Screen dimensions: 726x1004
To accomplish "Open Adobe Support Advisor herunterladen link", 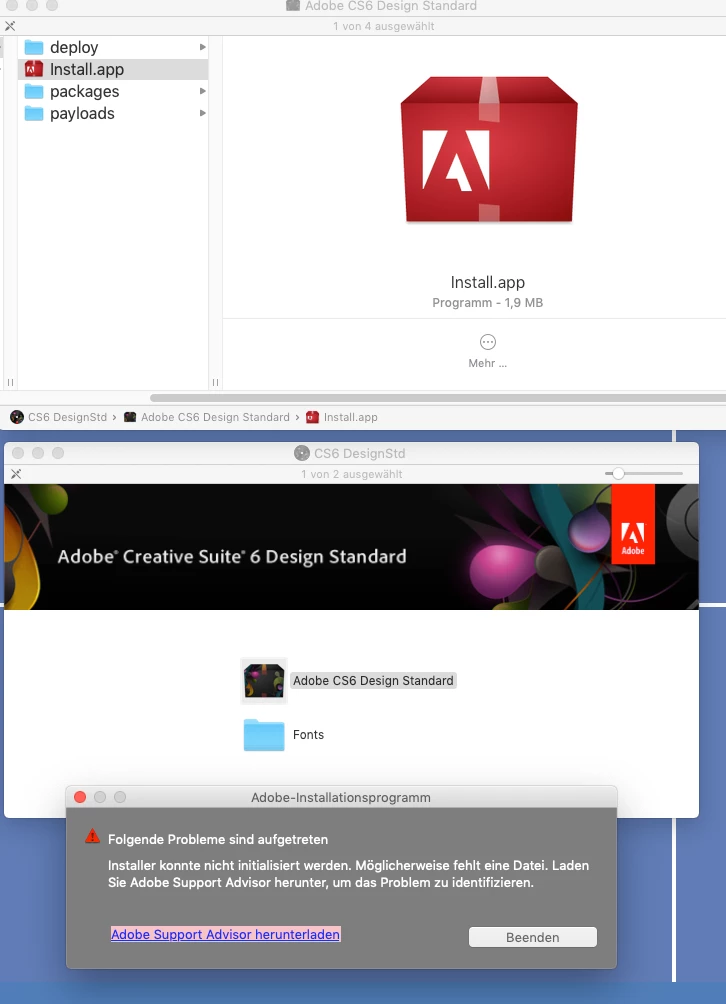I will point(225,934).
